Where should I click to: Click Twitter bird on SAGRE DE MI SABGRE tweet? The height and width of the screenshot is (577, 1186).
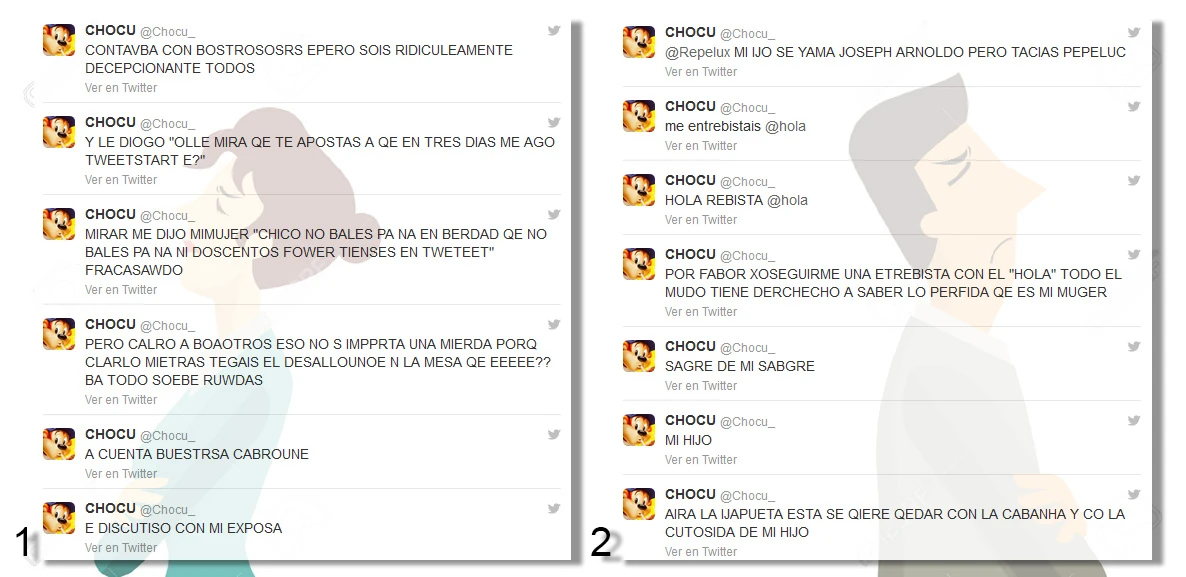click(x=1134, y=346)
